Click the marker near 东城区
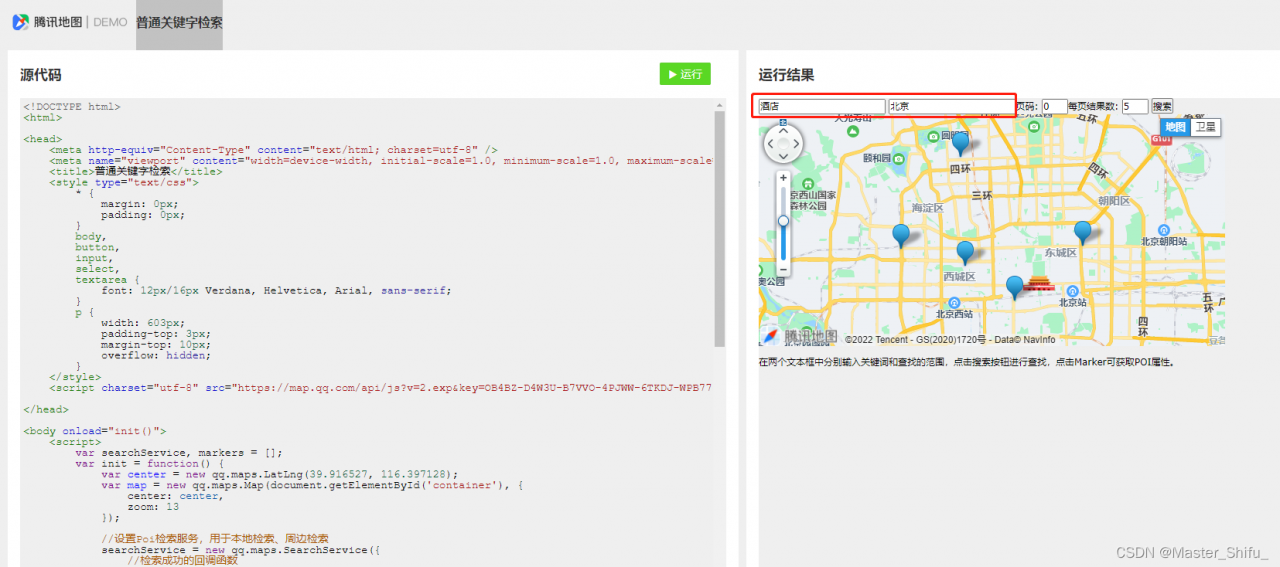The height and width of the screenshot is (567, 1280). (1082, 233)
